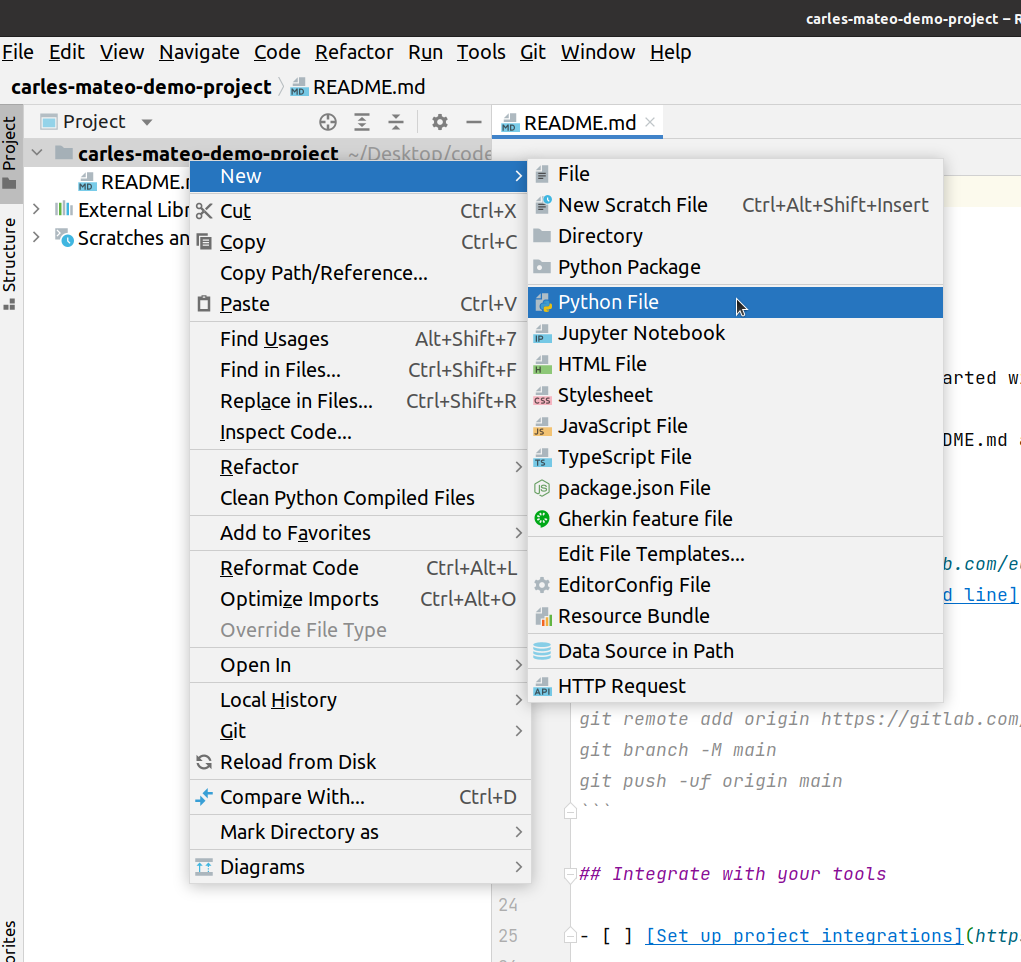The width and height of the screenshot is (1021, 962).
Task: Open the Run menu
Action: [425, 52]
